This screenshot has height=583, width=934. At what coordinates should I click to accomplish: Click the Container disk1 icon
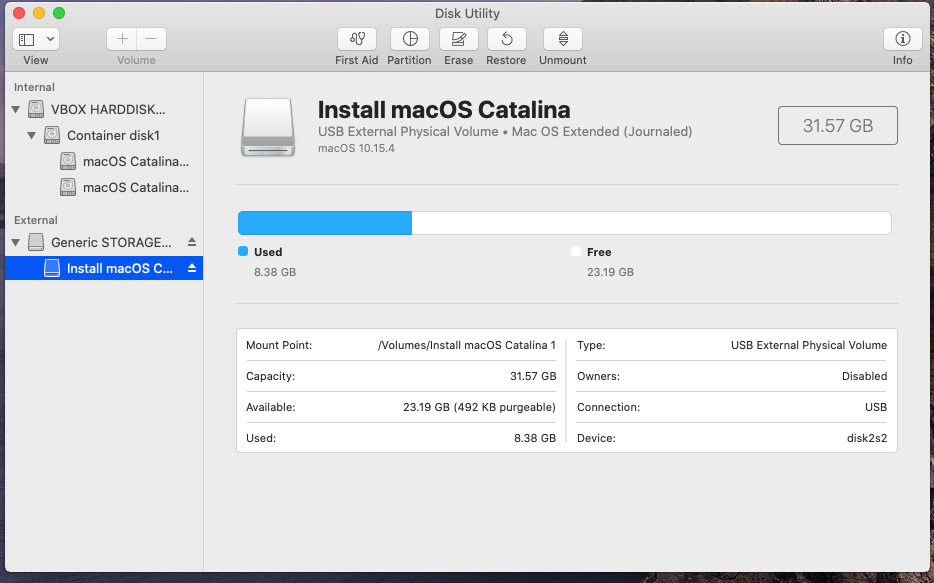[52, 135]
